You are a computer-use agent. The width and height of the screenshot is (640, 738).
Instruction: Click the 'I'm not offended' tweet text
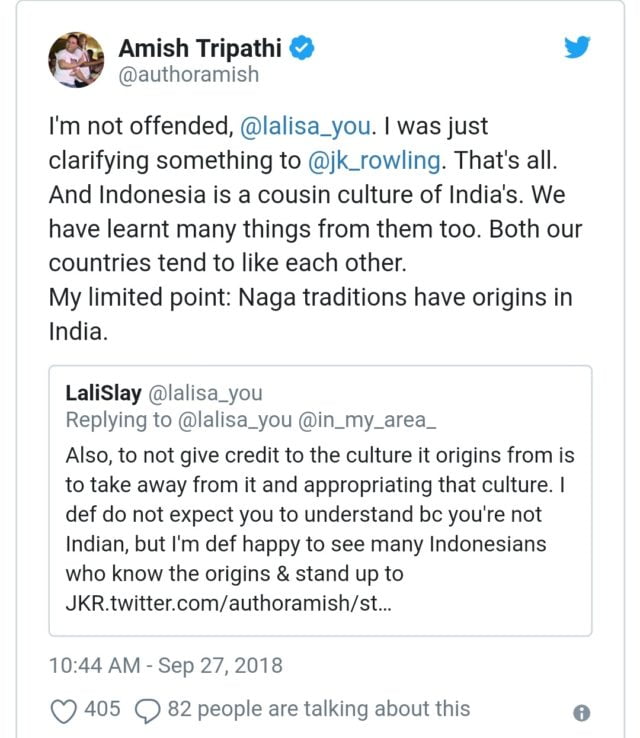pos(139,126)
